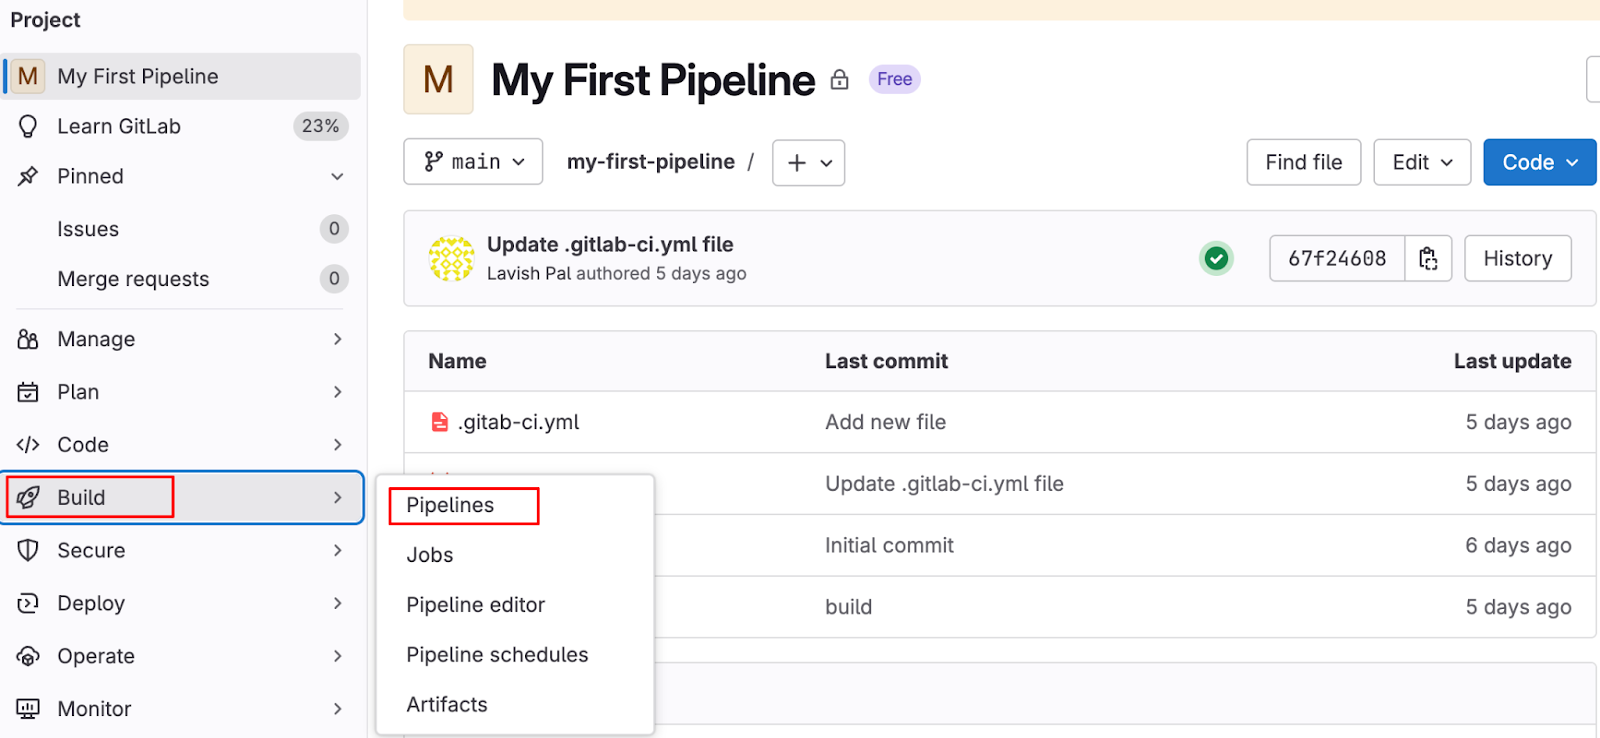Open the main branch dropdown
This screenshot has width=1600, height=738.
point(473,162)
